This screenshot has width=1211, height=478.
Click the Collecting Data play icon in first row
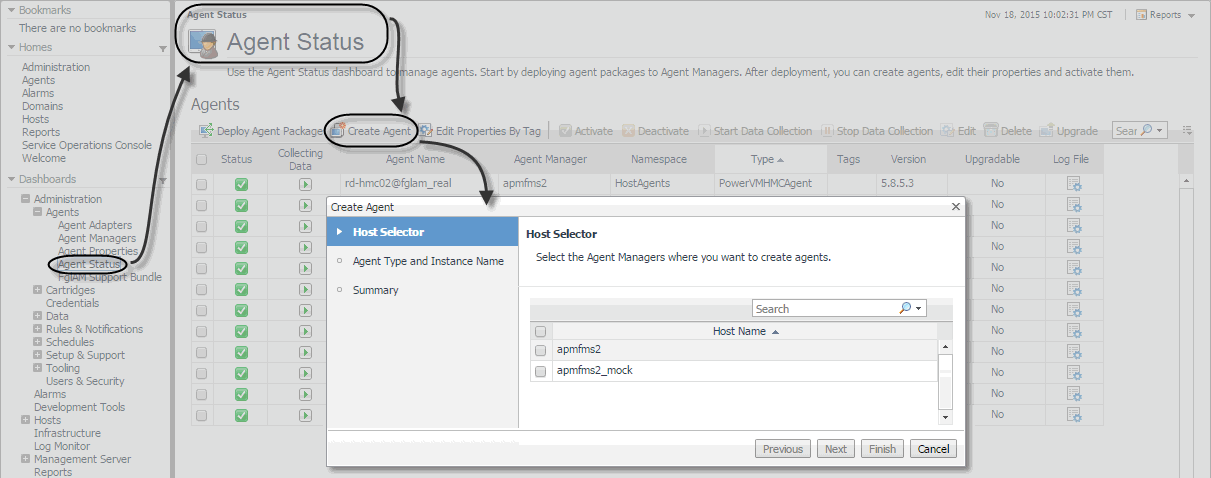[305, 184]
